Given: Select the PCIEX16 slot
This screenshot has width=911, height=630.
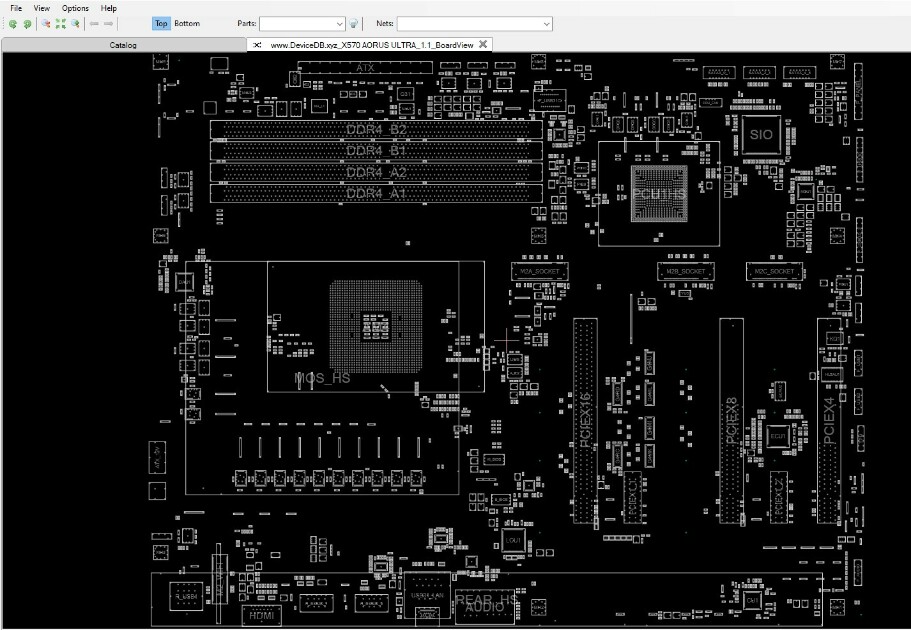Looking at the screenshot, I should [x=585, y=420].
